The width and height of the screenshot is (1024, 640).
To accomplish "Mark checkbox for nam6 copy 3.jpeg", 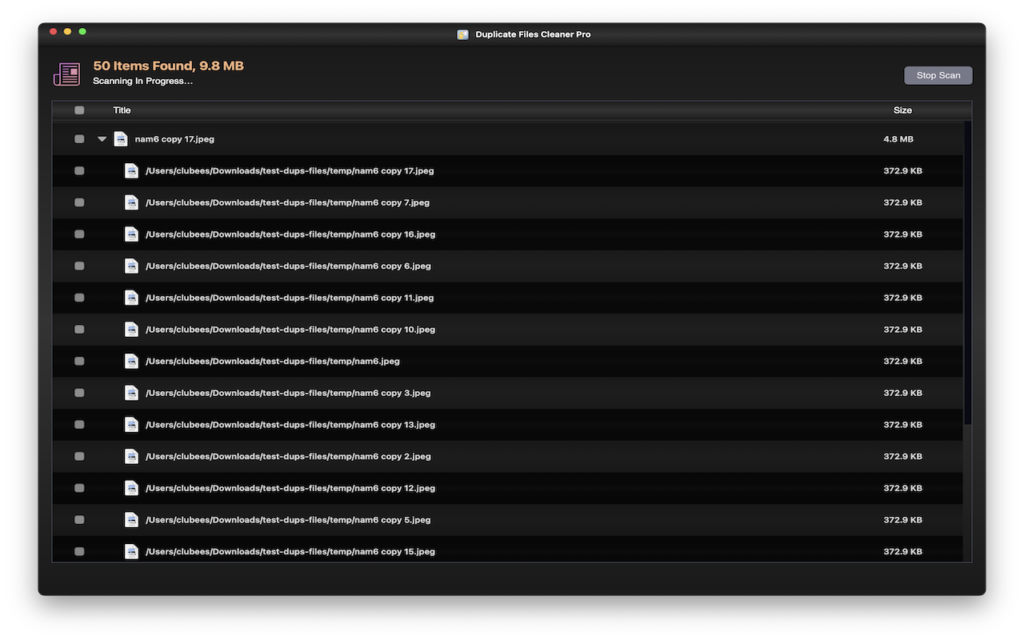I will click(x=79, y=392).
